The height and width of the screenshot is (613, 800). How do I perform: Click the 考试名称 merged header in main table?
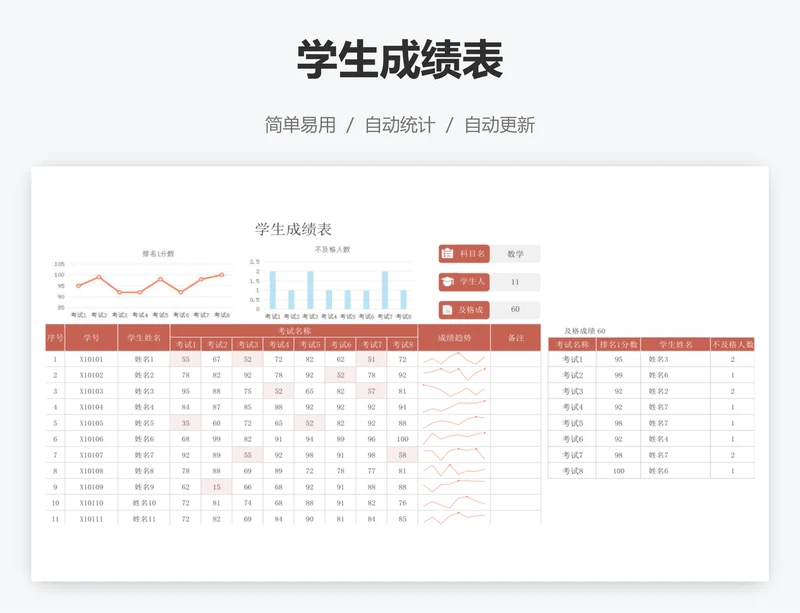coord(294,331)
